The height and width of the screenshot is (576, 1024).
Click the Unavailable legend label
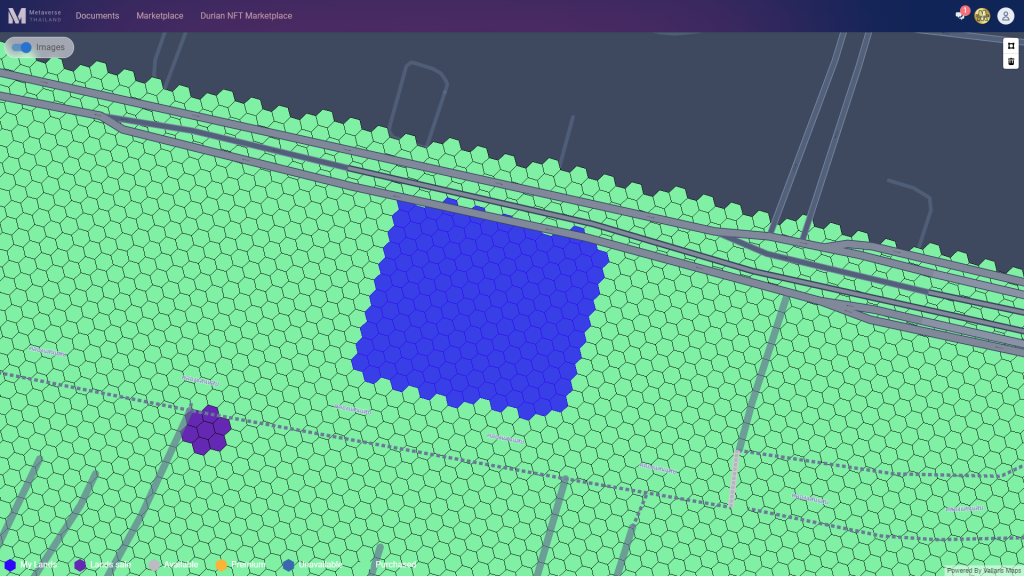tap(321, 565)
